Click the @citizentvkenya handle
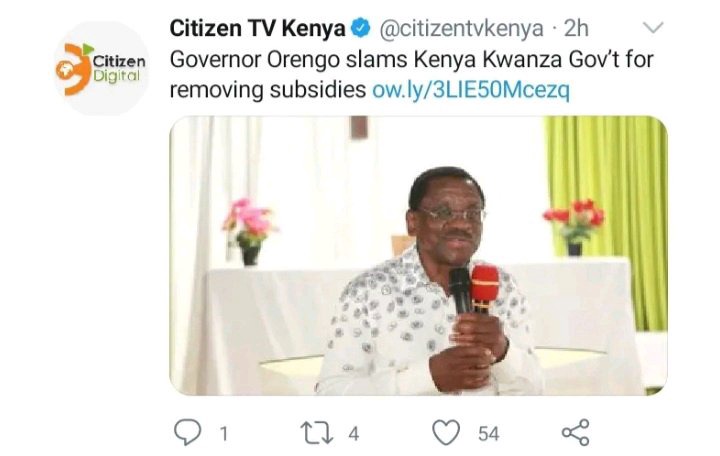The width and height of the screenshot is (720, 456). click(x=461, y=29)
